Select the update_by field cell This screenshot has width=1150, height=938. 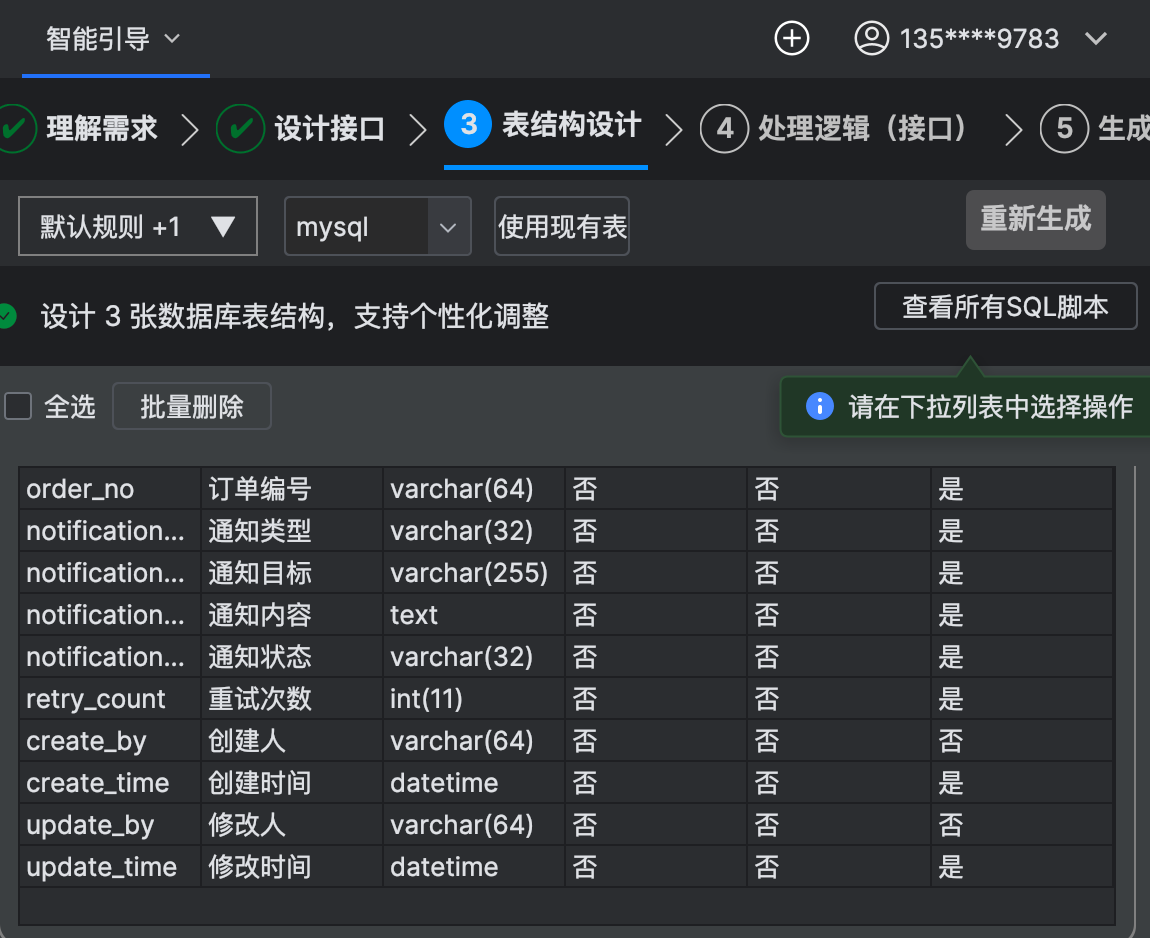[110, 825]
